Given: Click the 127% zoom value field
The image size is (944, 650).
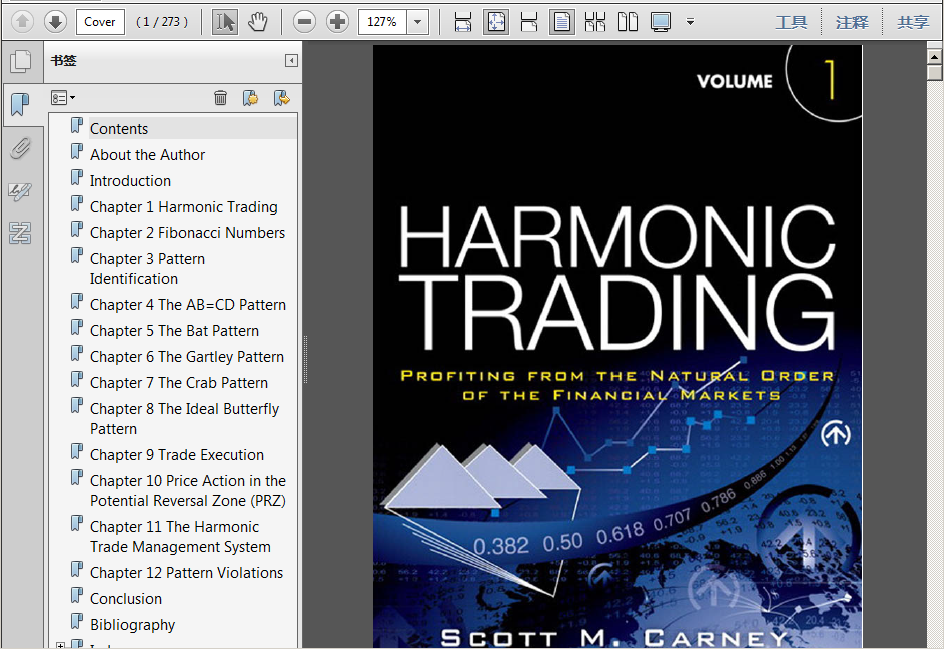Looking at the screenshot, I should point(382,22).
